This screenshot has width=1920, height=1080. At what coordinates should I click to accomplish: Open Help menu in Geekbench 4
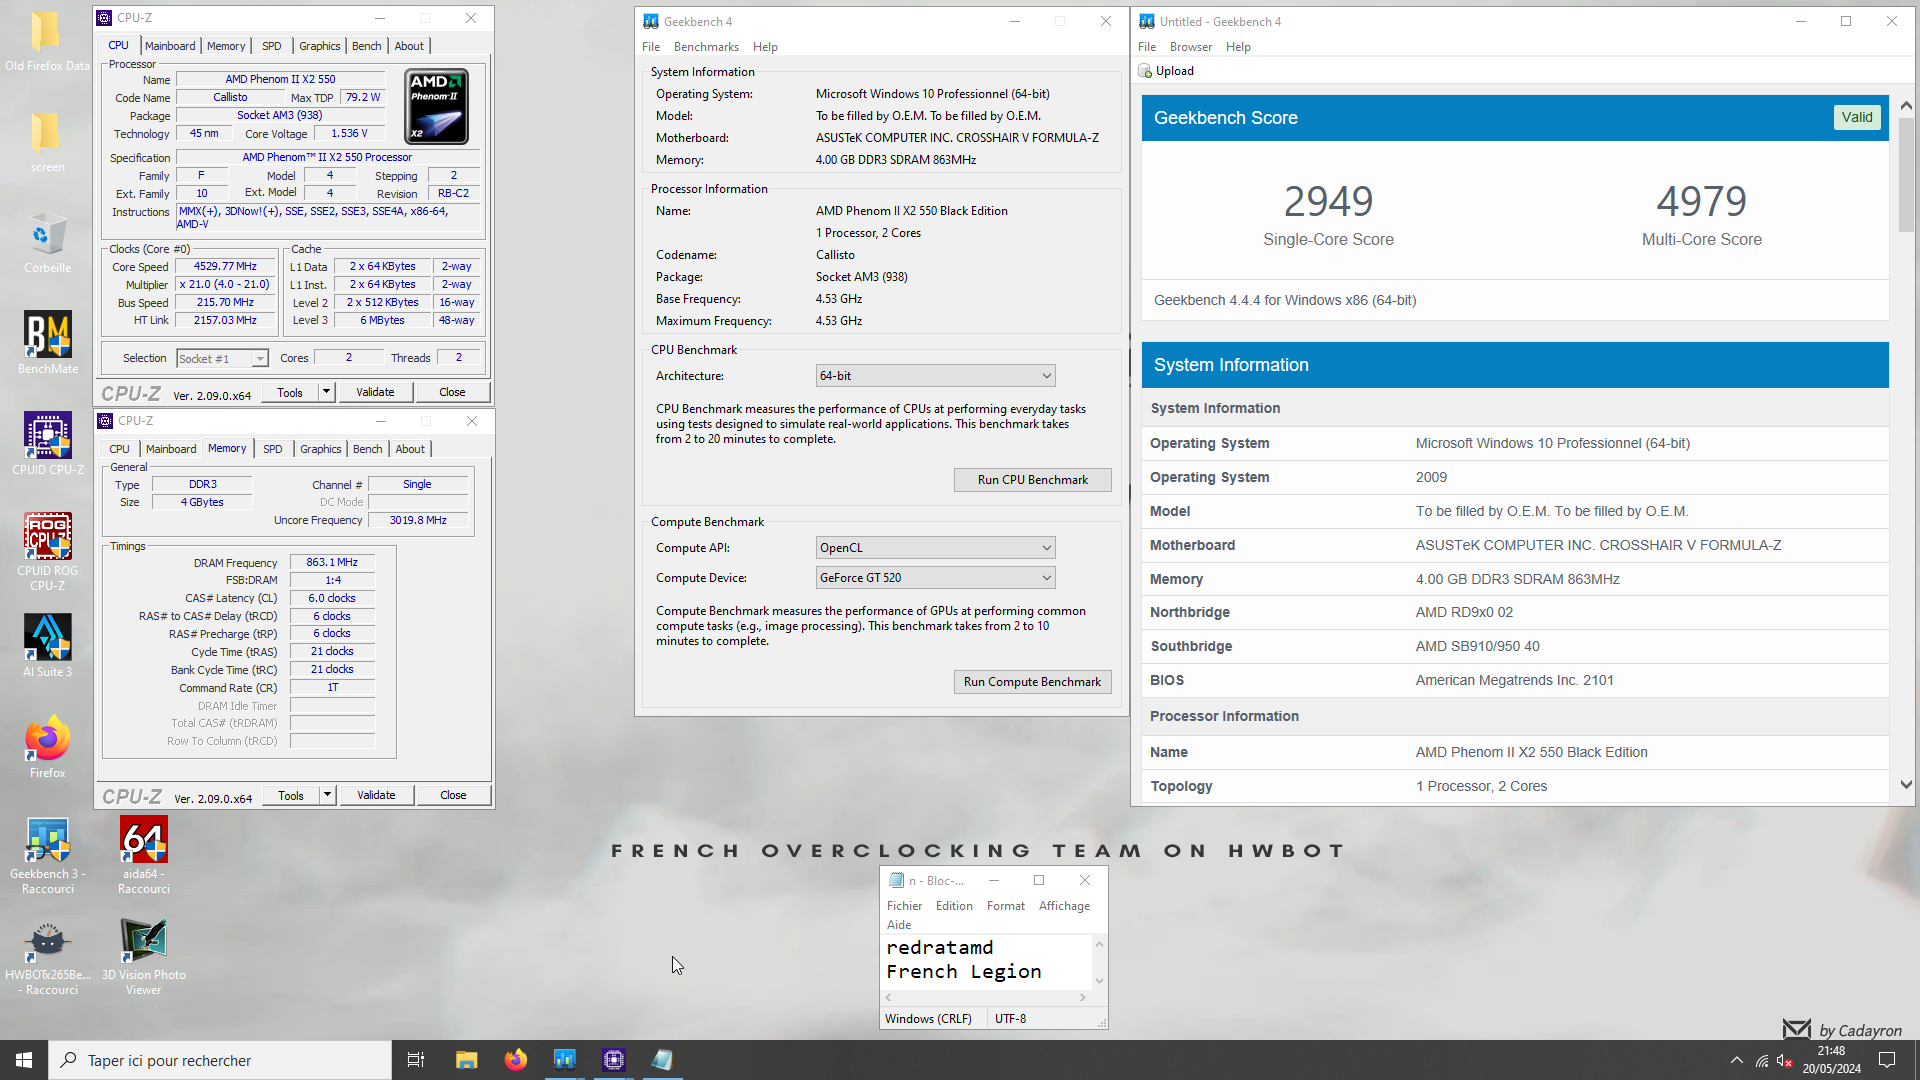765,47
